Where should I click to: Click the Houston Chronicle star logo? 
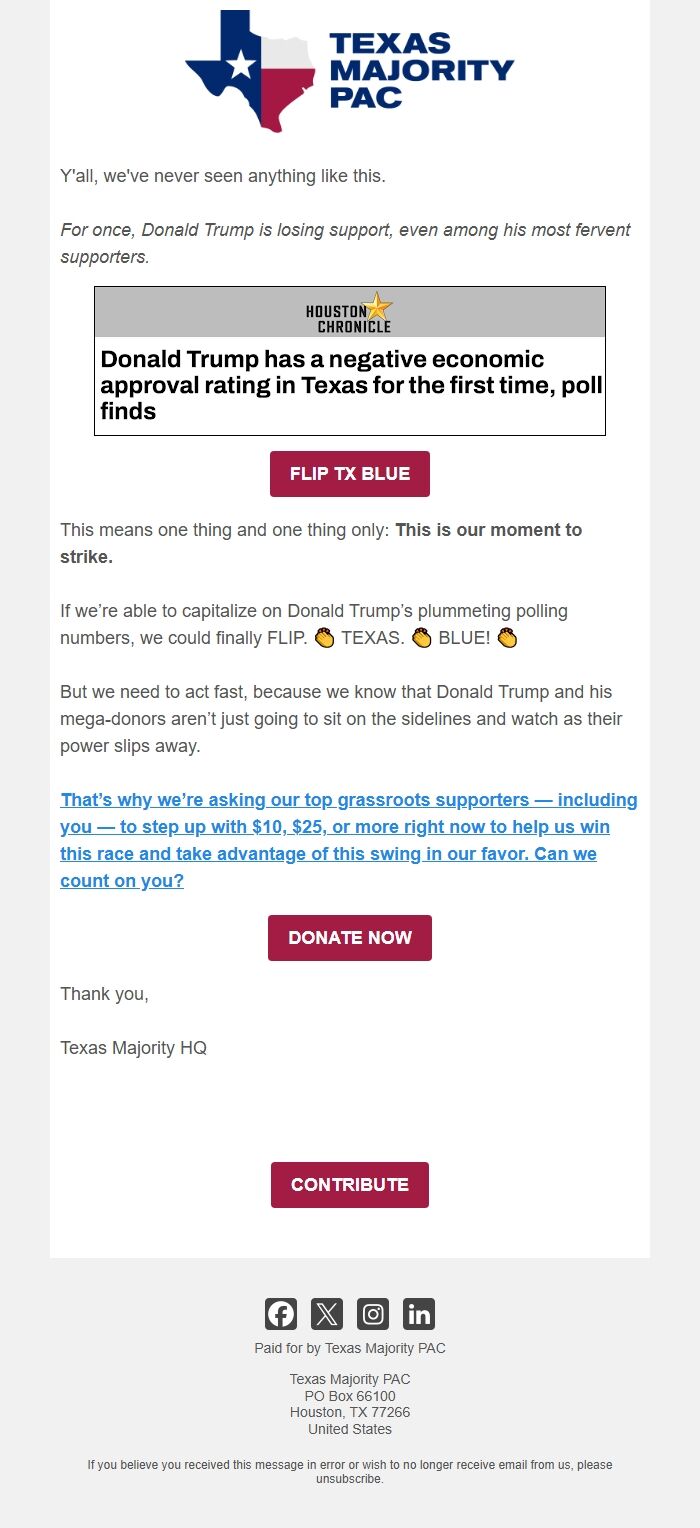(376, 308)
